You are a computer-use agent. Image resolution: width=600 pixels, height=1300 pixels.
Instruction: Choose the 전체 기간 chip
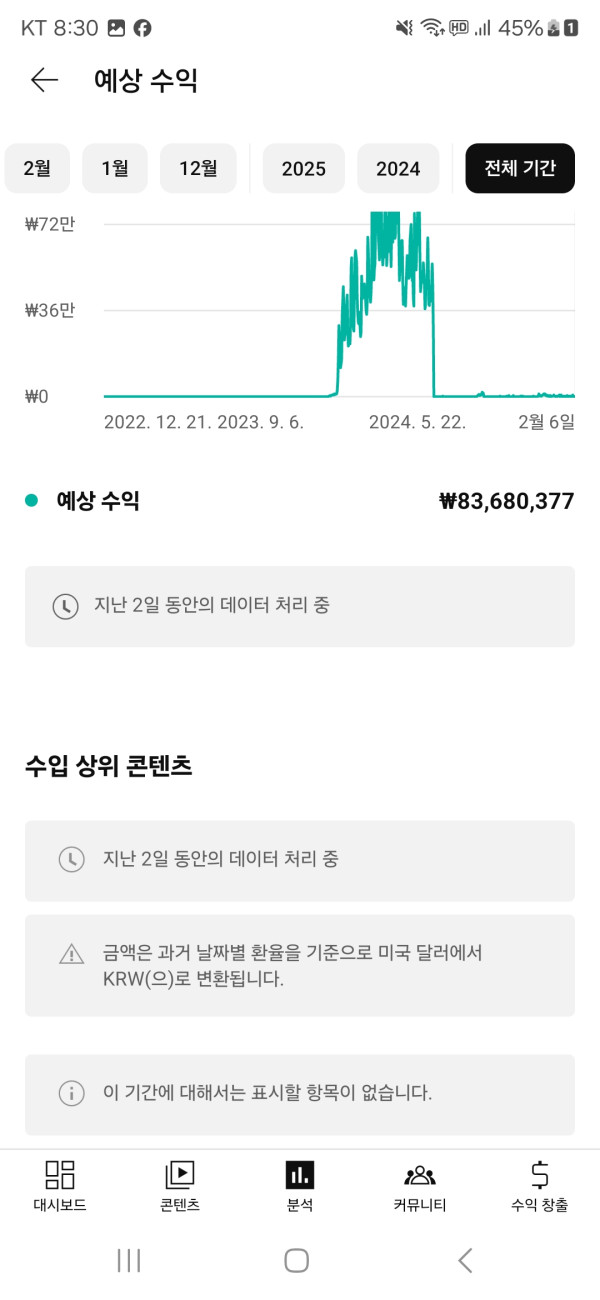[520, 168]
